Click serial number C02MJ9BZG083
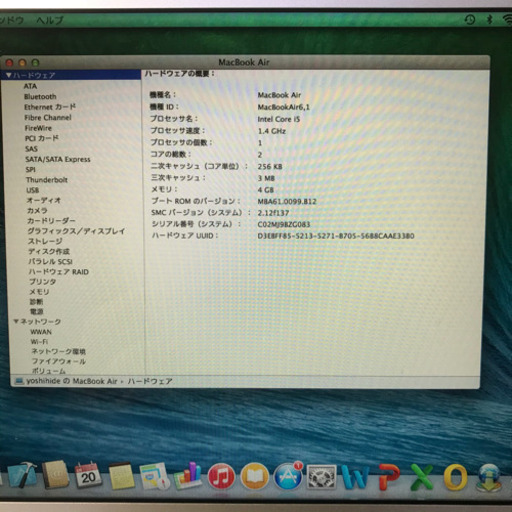Screen dimensions: 512x512 point(284,224)
